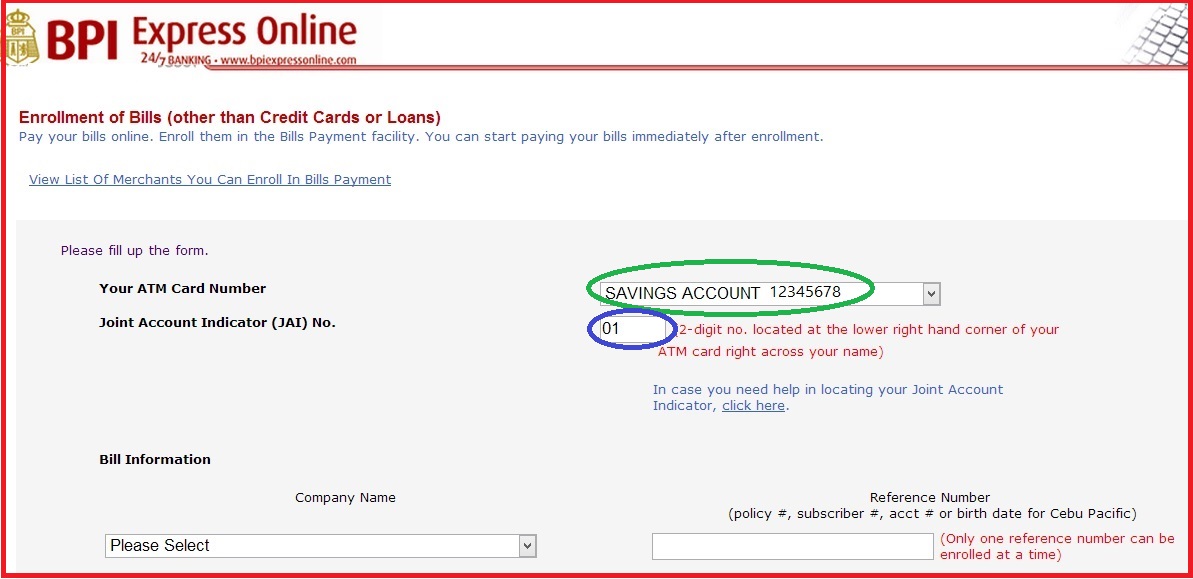The height and width of the screenshot is (579, 1193).
Task: Click the 'Company Name' column label
Action: coord(345,498)
